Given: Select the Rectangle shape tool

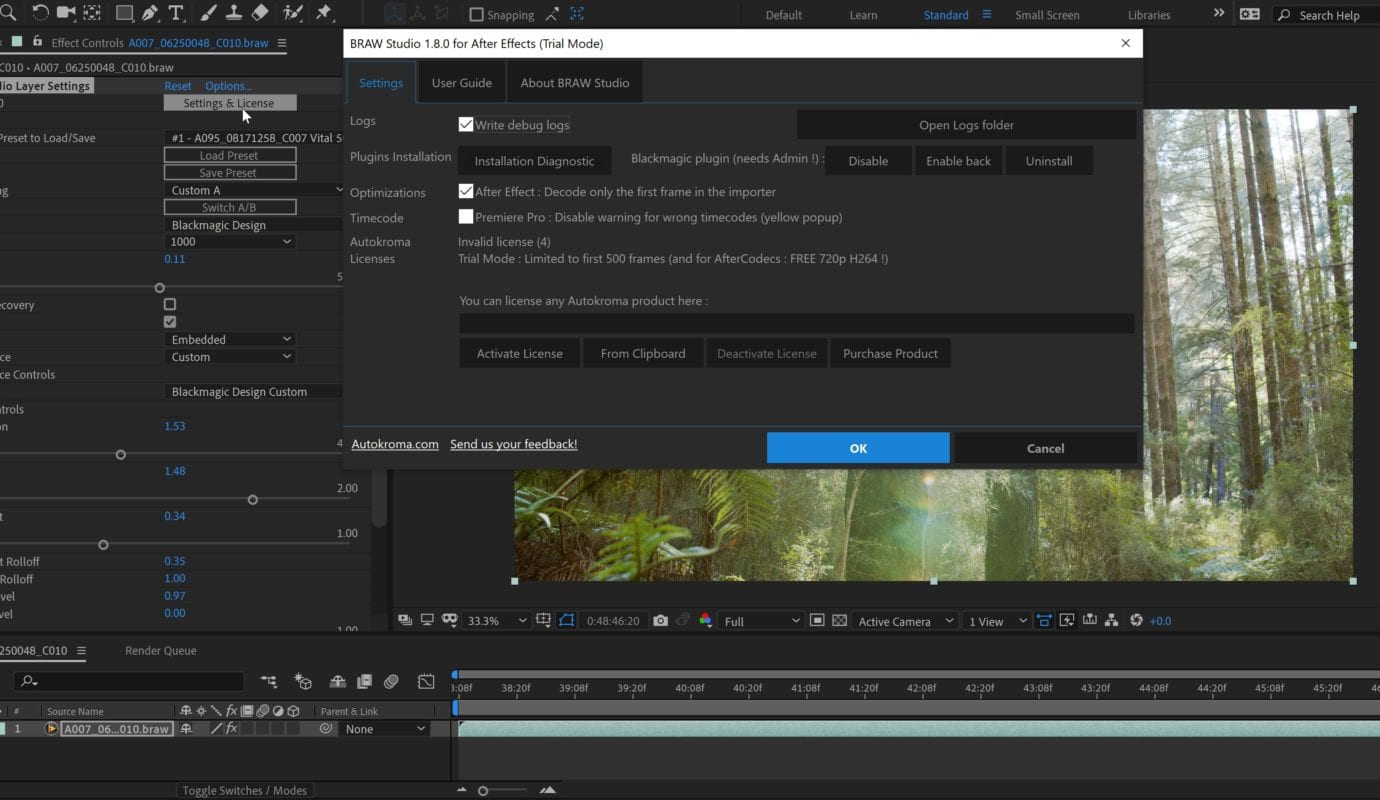Looking at the screenshot, I should [x=124, y=13].
